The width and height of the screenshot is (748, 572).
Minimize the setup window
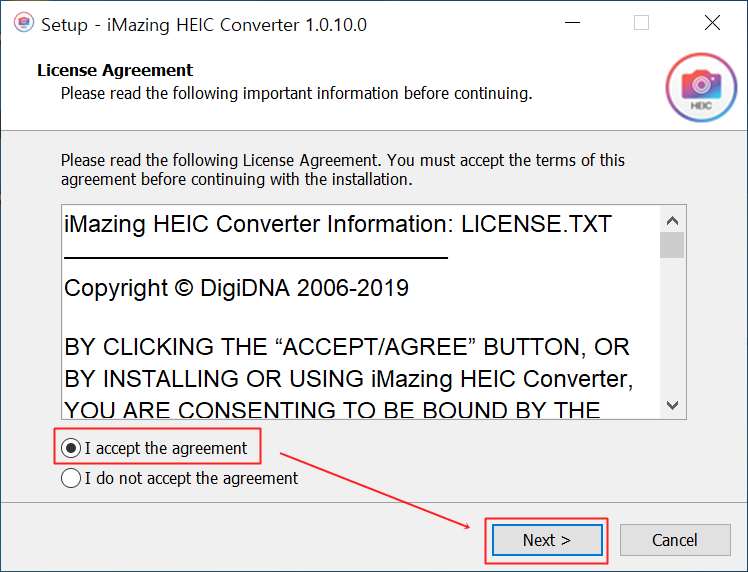(572, 22)
